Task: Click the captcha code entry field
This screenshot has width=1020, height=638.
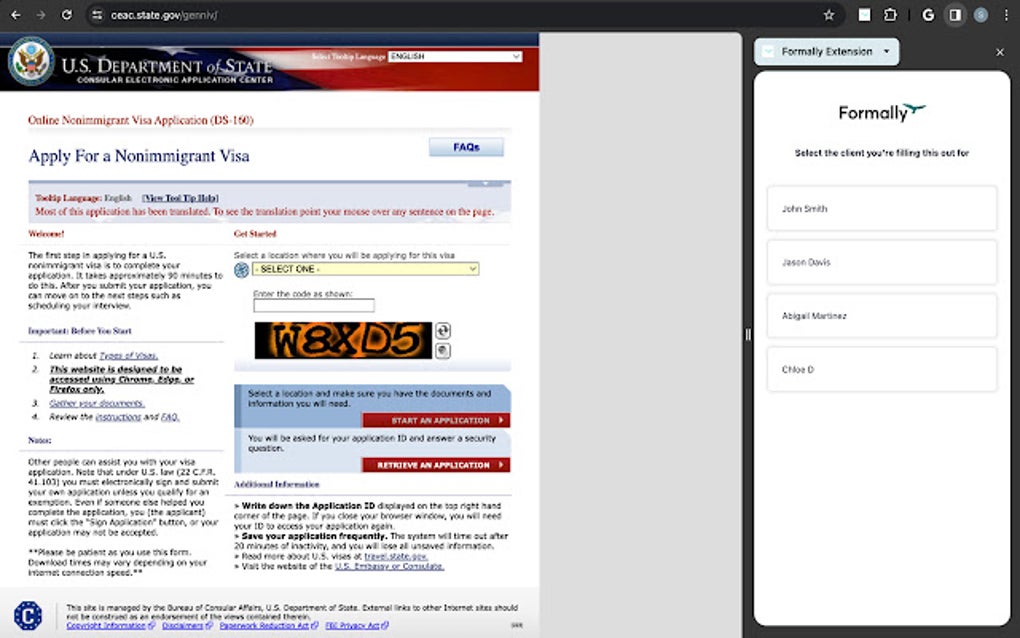Action: pos(312,304)
